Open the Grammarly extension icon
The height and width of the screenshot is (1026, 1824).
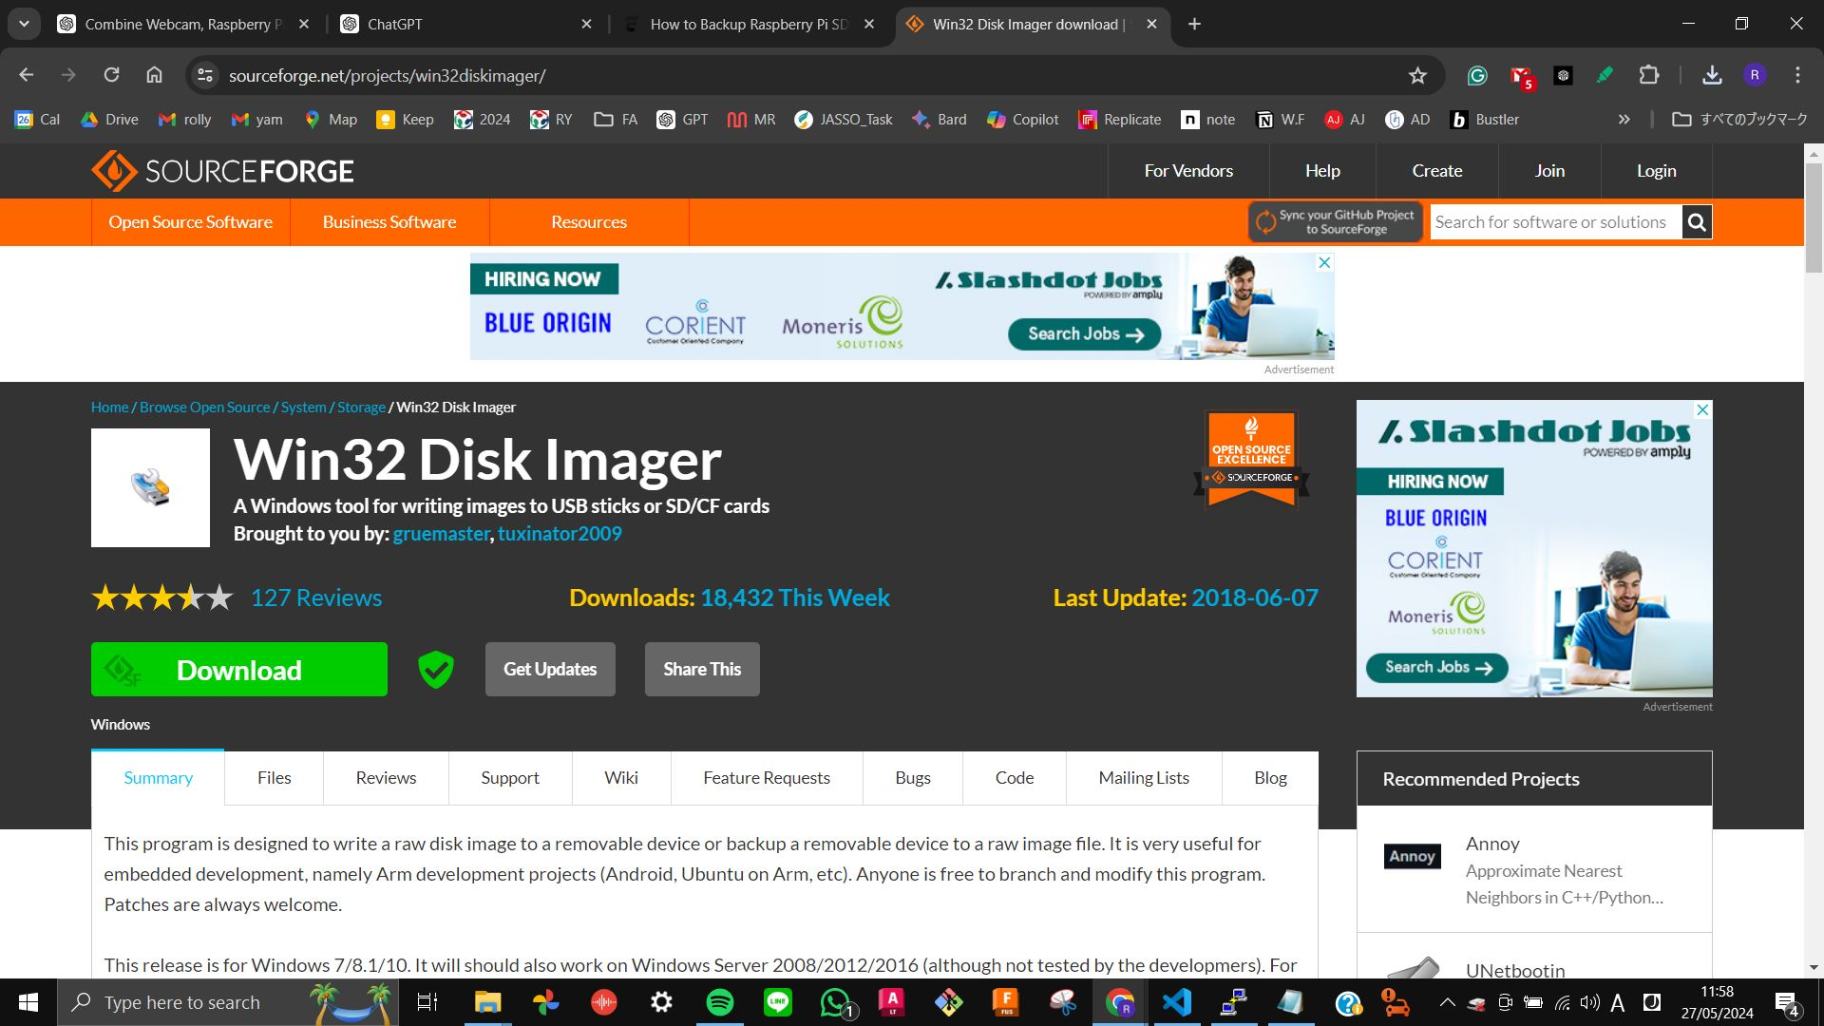tap(1477, 75)
